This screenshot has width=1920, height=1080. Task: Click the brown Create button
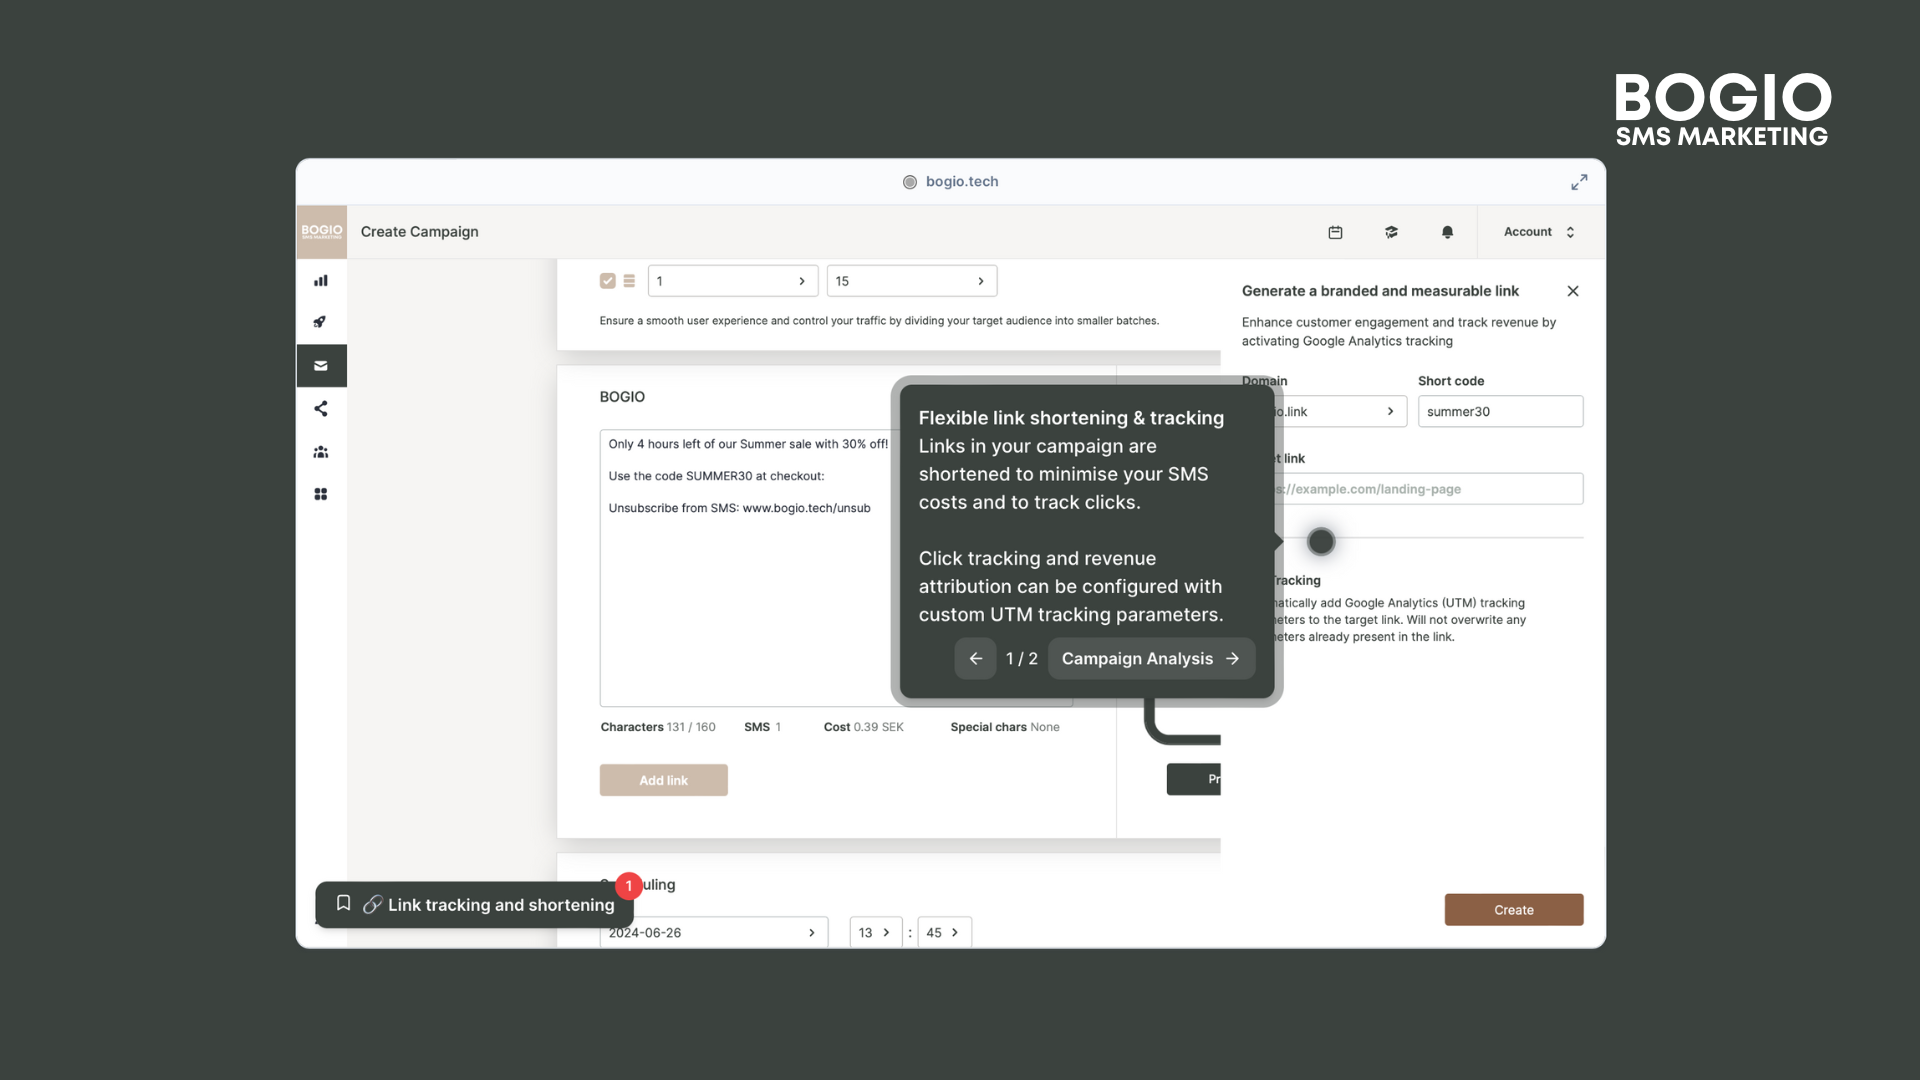coord(1513,909)
